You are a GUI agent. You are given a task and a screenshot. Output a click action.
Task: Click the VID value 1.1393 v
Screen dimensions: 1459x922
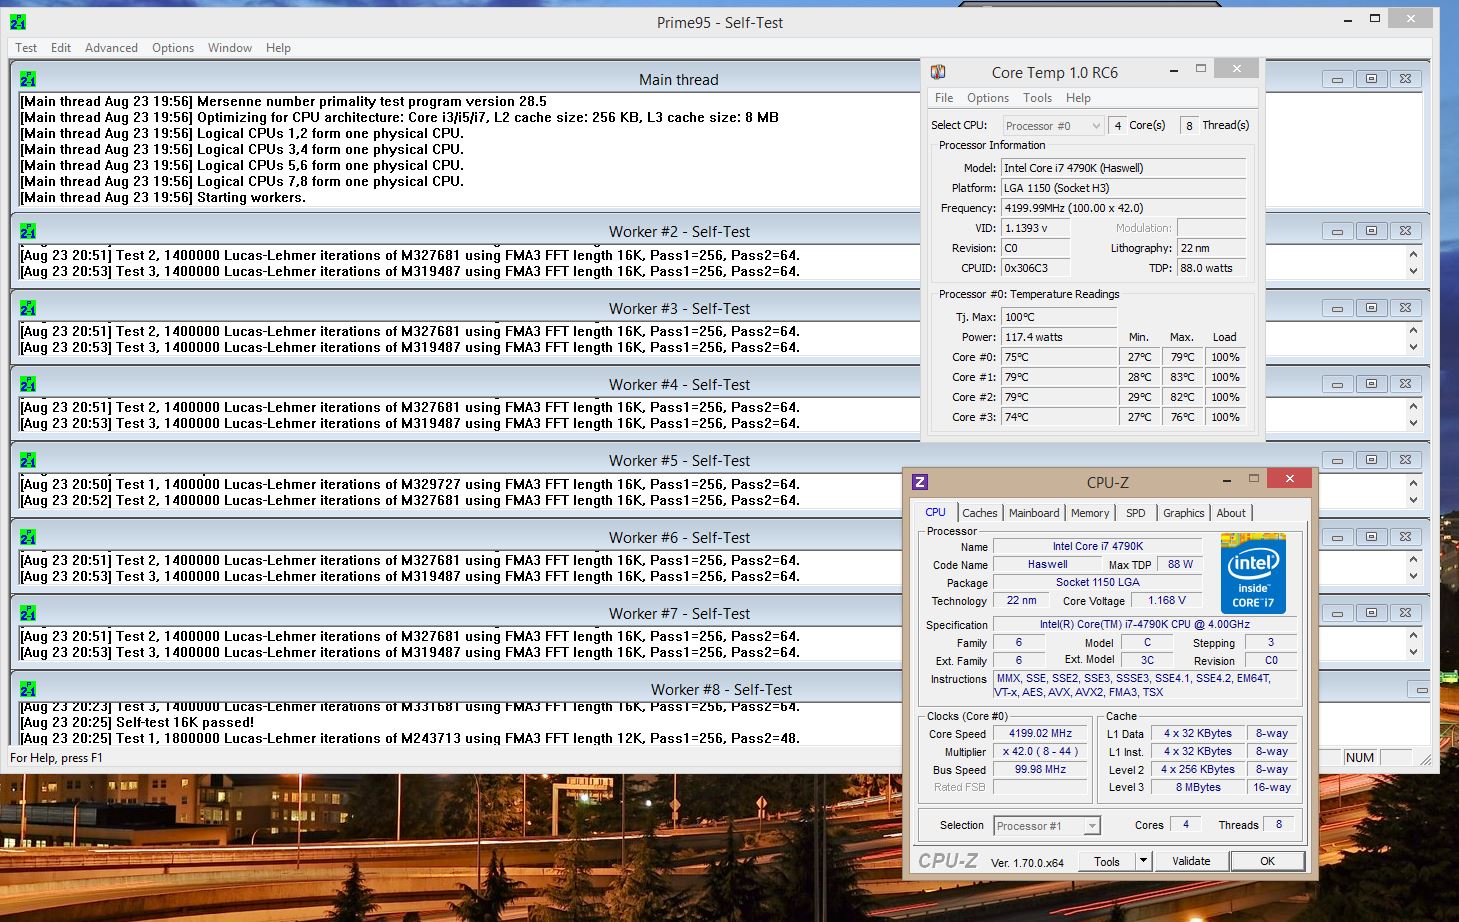point(1035,228)
